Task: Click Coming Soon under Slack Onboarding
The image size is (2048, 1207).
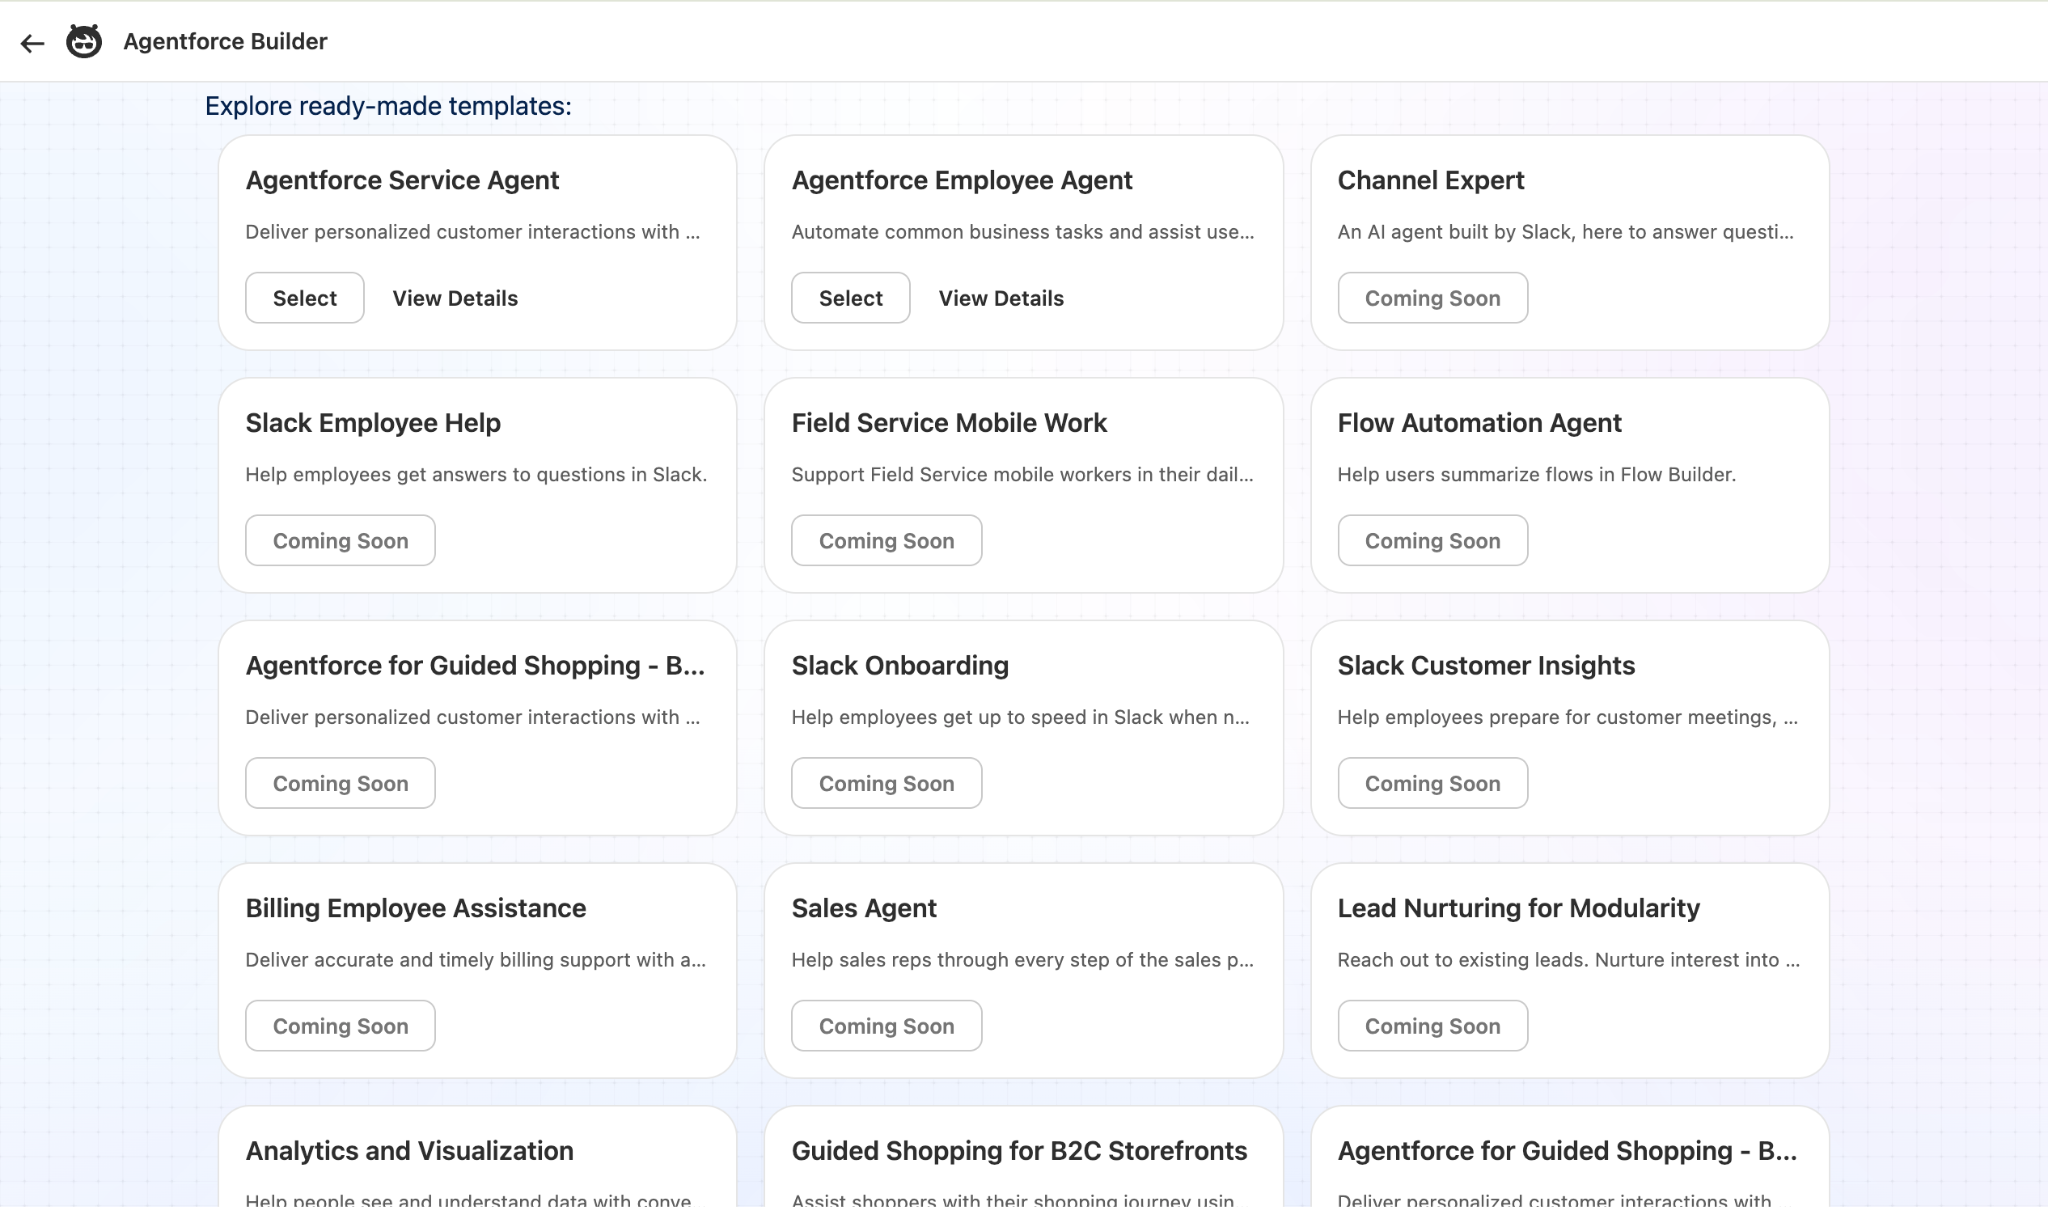Action: pos(887,783)
